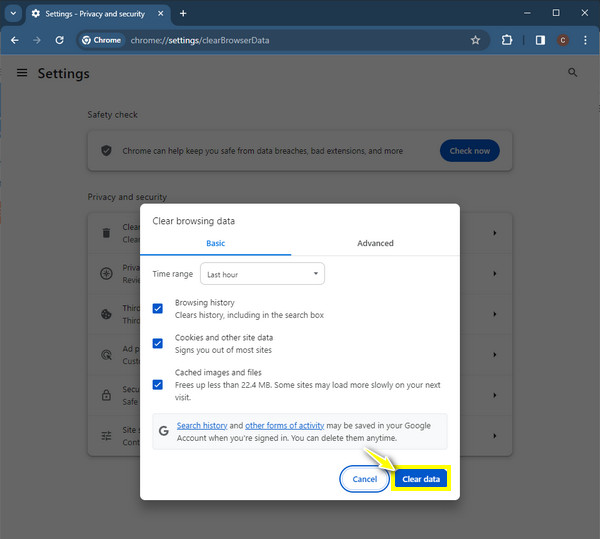
Task: Click the Settings gear tab favicon
Action: (x=36, y=14)
